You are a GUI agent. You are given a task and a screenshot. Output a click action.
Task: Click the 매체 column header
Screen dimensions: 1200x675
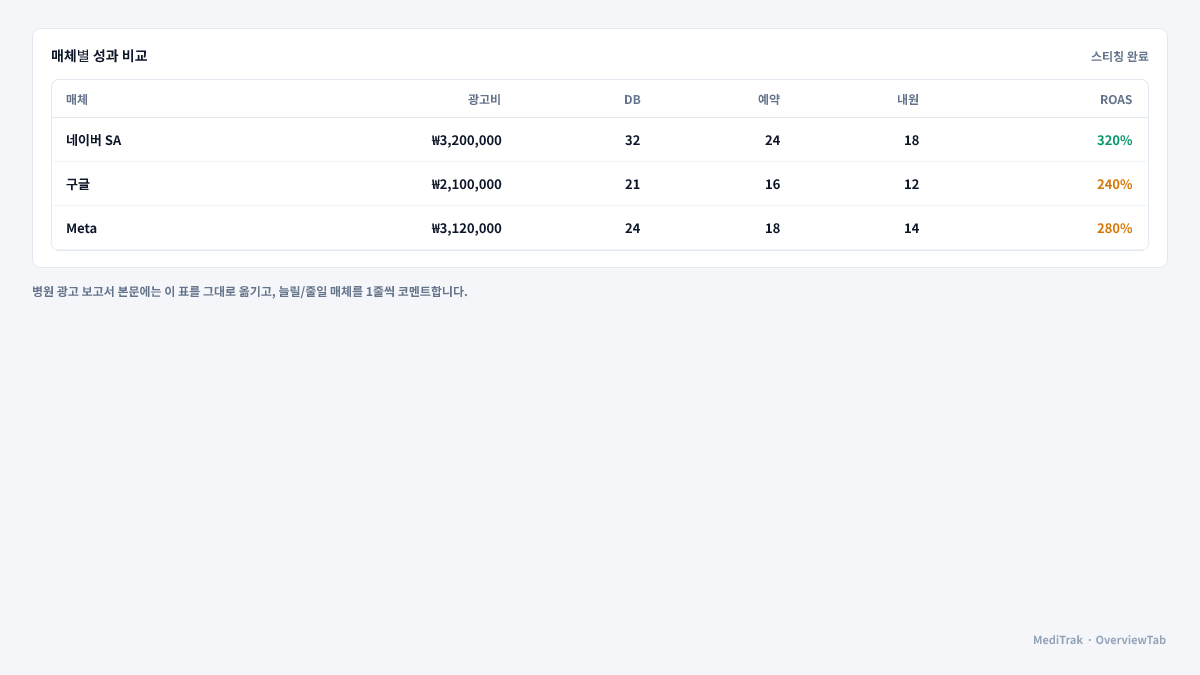[77, 99]
